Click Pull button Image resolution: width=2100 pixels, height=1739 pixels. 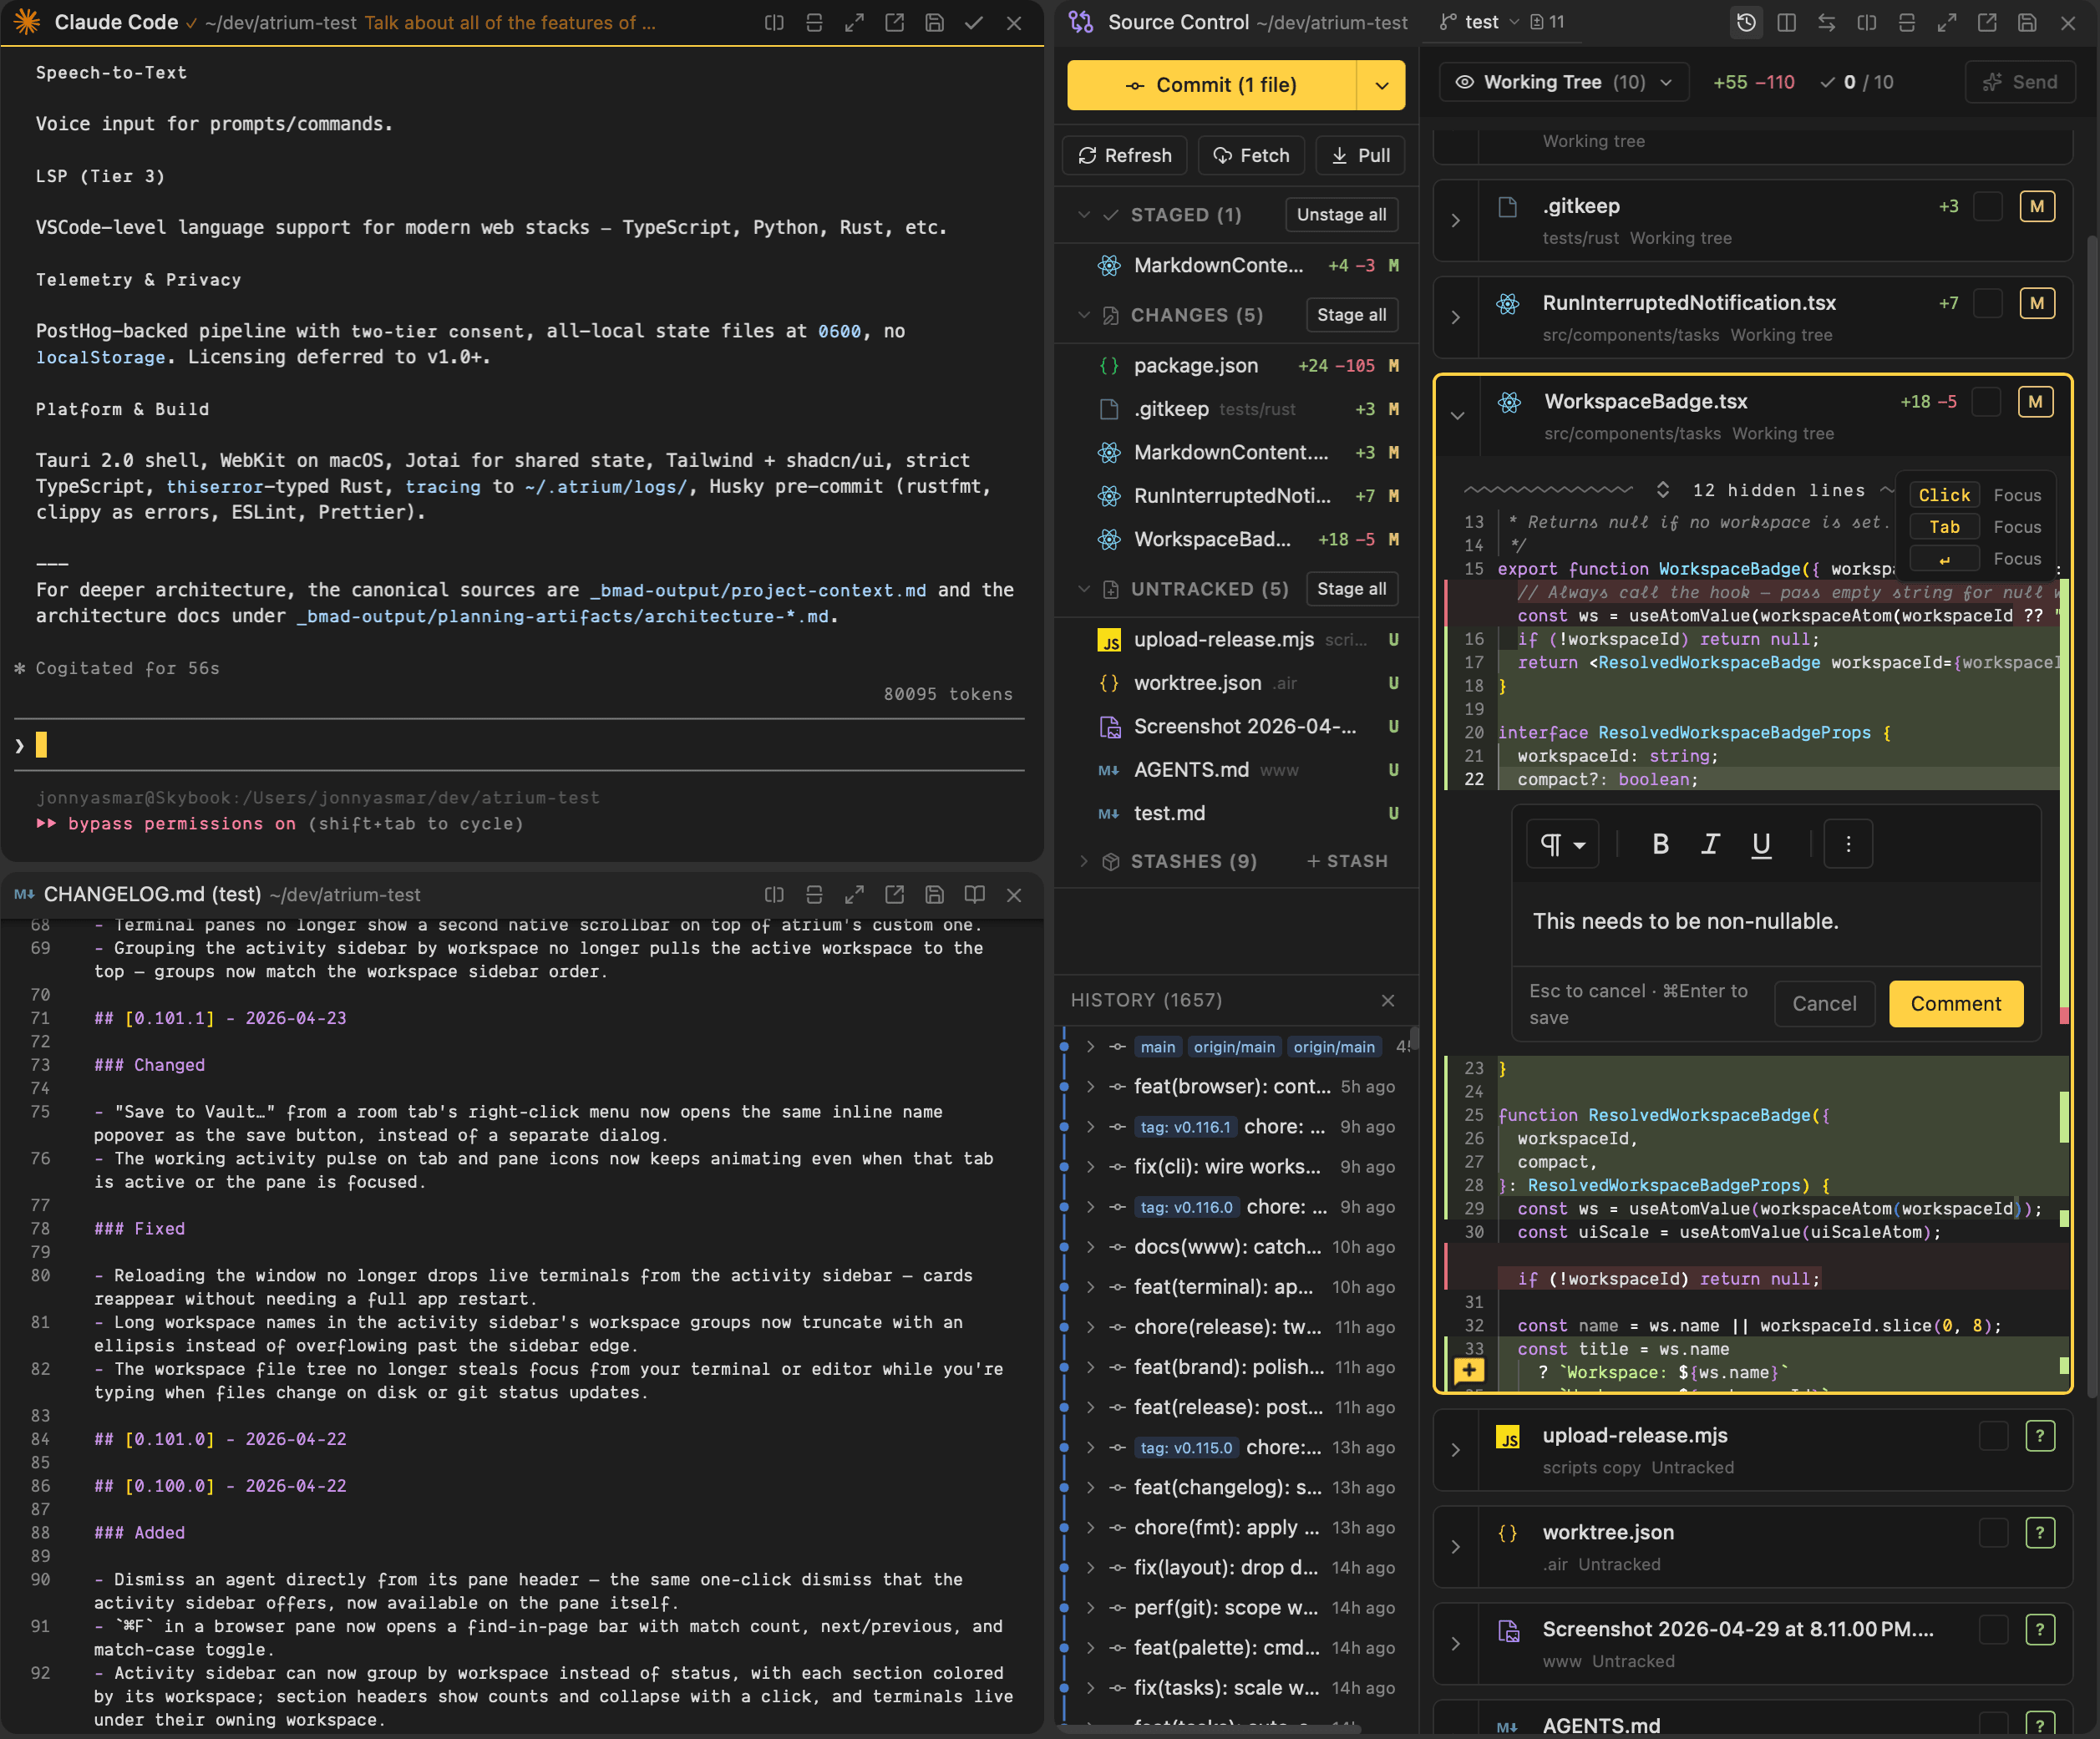pyautogui.click(x=1360, y=155)
